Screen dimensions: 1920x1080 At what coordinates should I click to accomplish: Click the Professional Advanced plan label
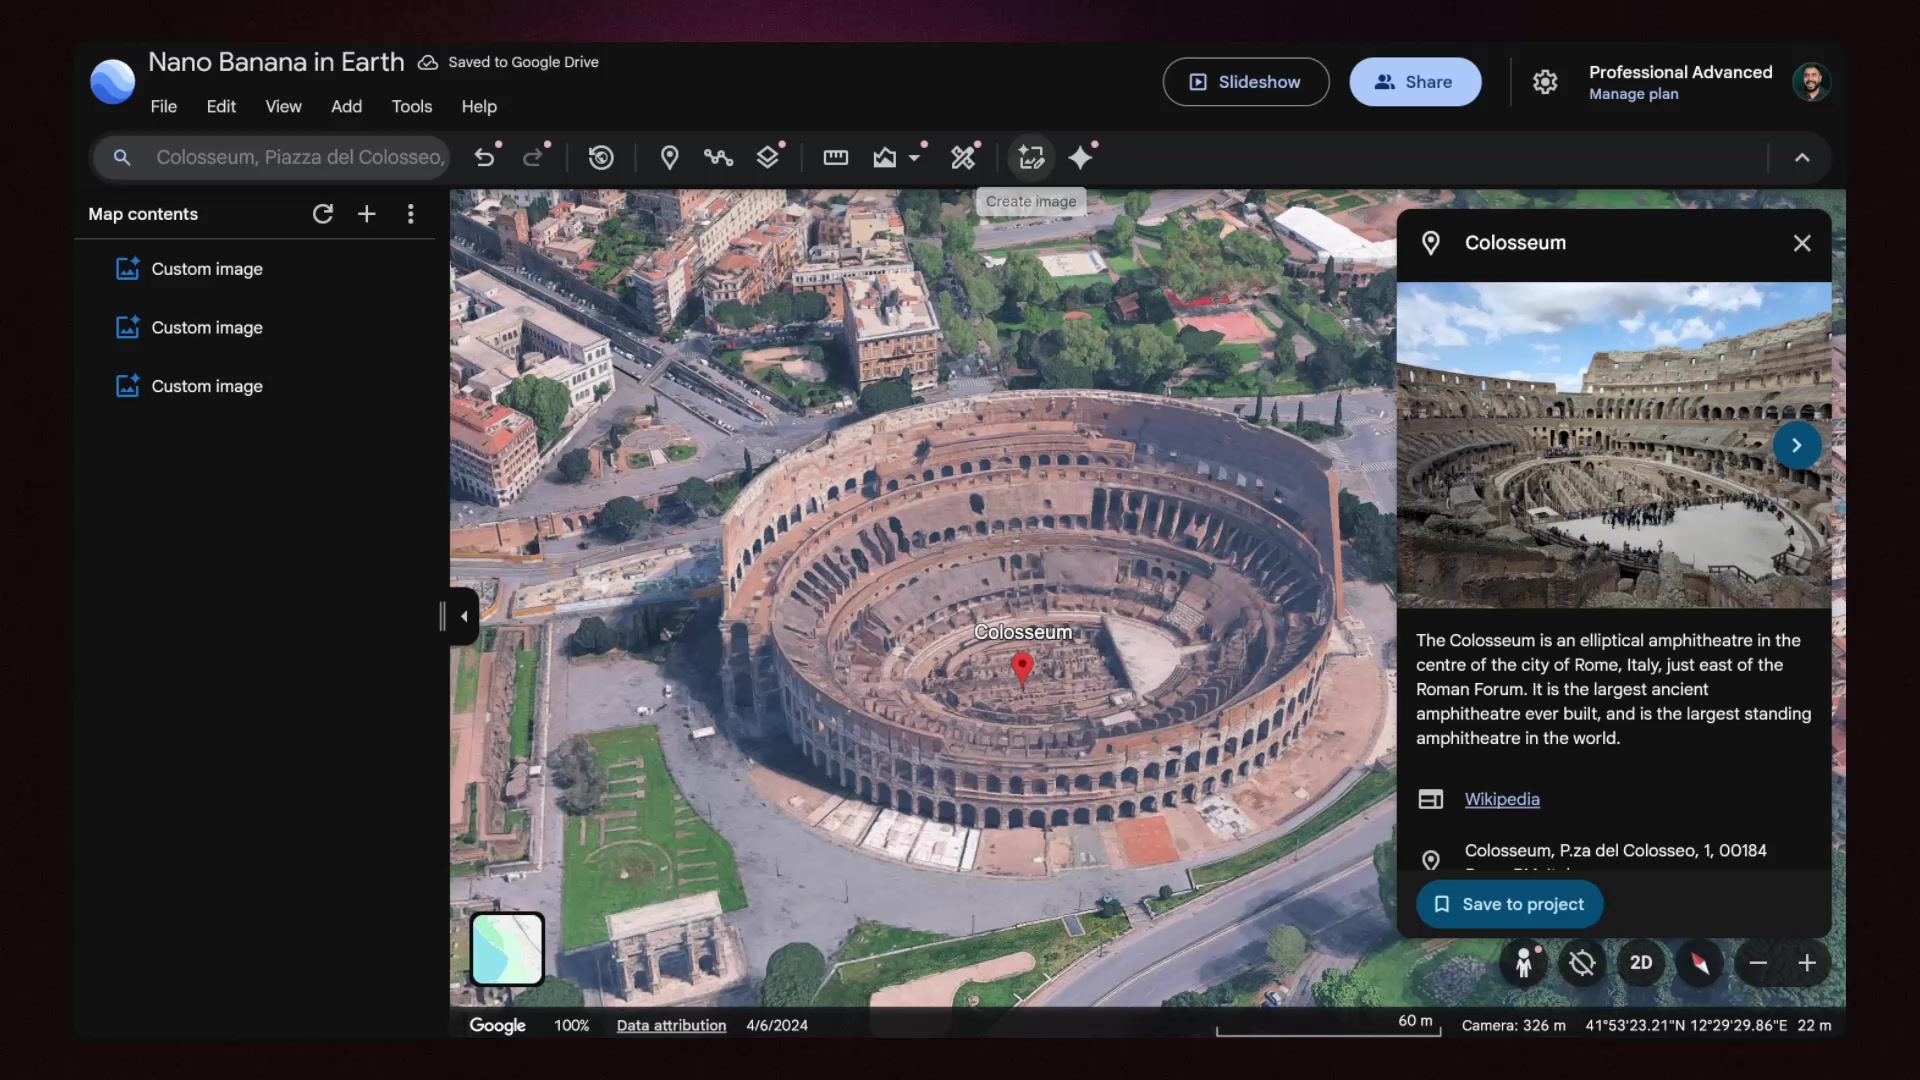pos(1680,72)
